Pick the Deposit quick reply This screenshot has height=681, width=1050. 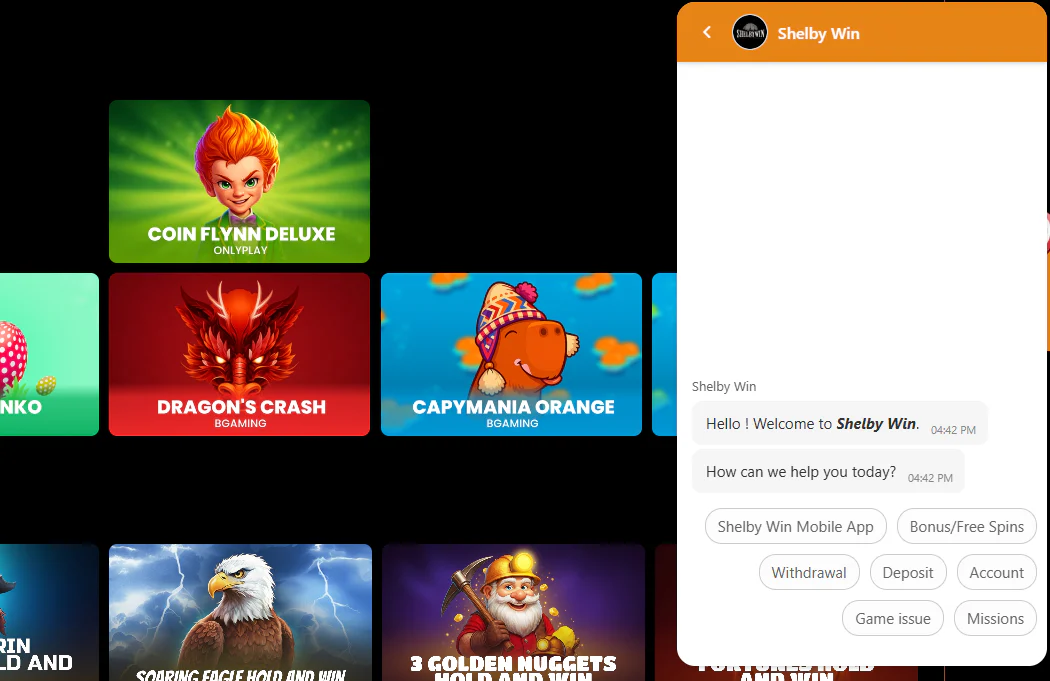(x=908, y=573)
